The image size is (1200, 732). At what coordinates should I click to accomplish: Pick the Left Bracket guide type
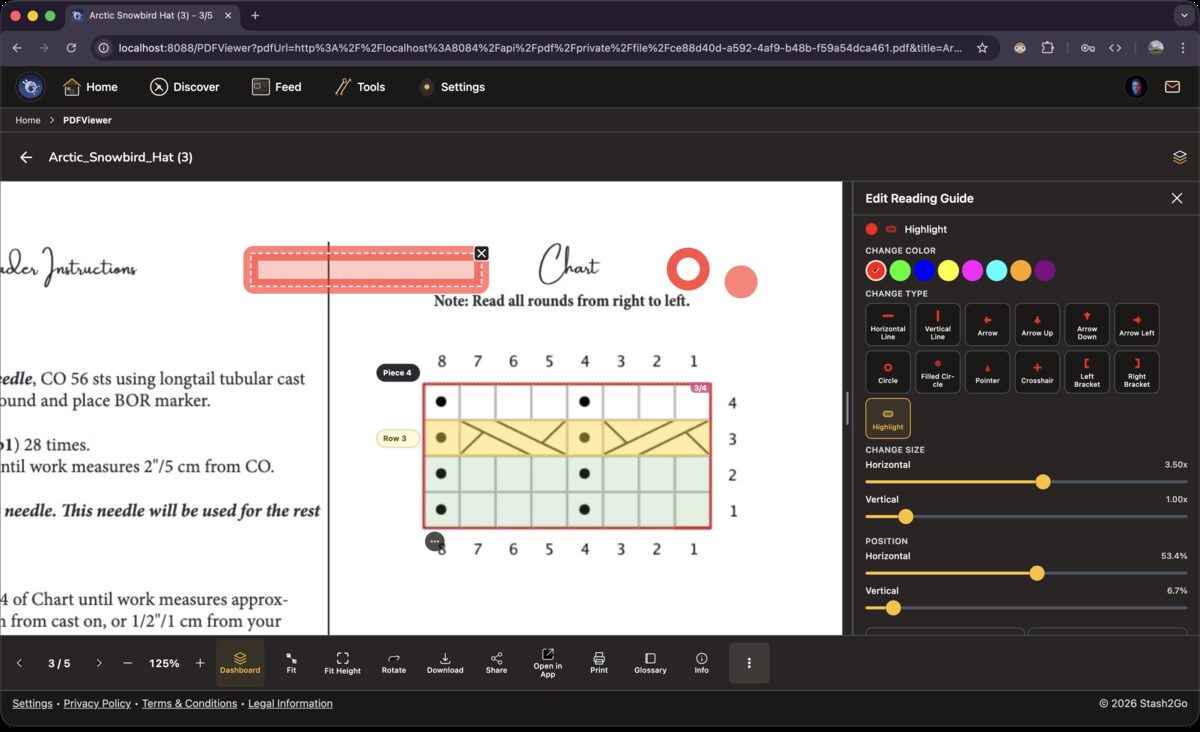(x=1087, y=372)
